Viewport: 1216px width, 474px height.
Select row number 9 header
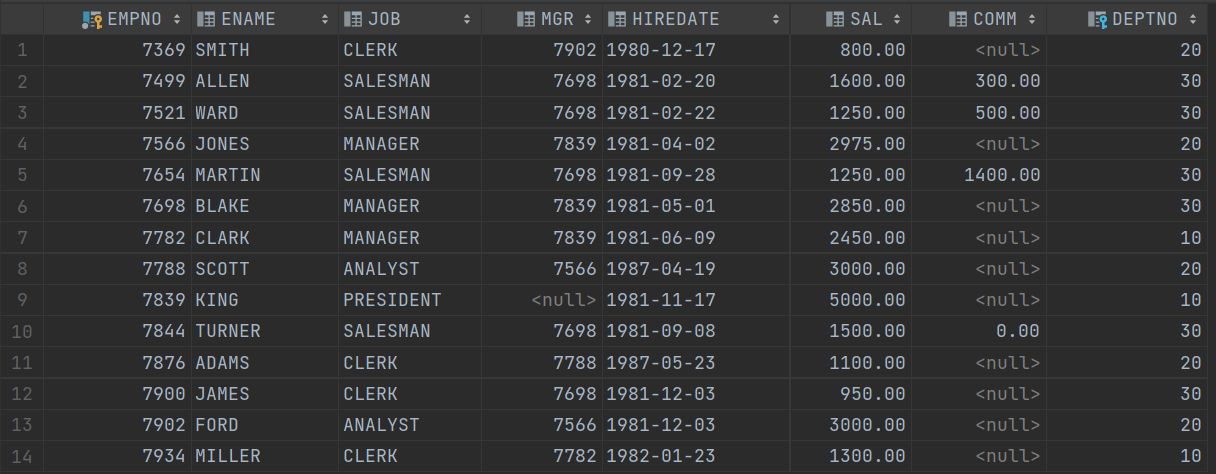click(x=22, y=300)
